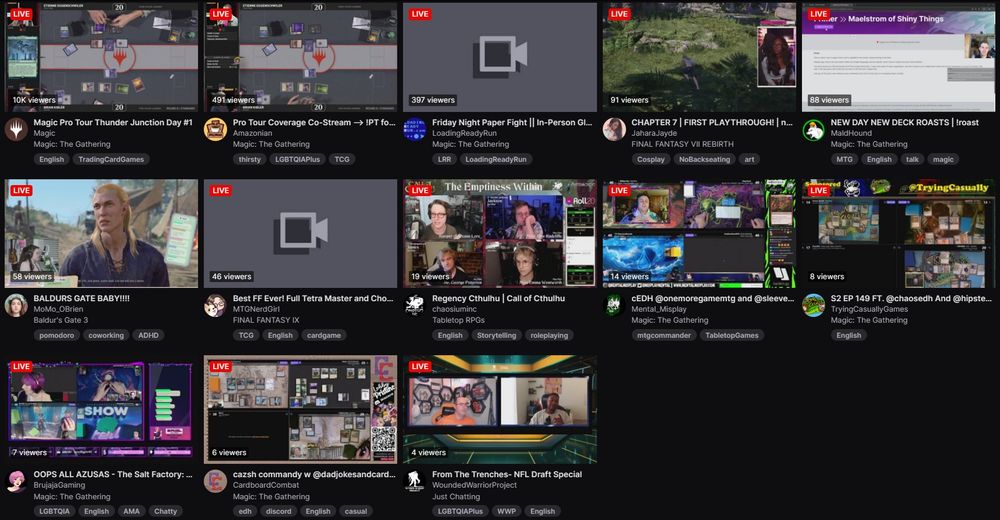This screenshot has width=1000, height=520.
Task: Select the LGBTQIAPlus tag under Amazonian
Action: [x=297, y=160]
